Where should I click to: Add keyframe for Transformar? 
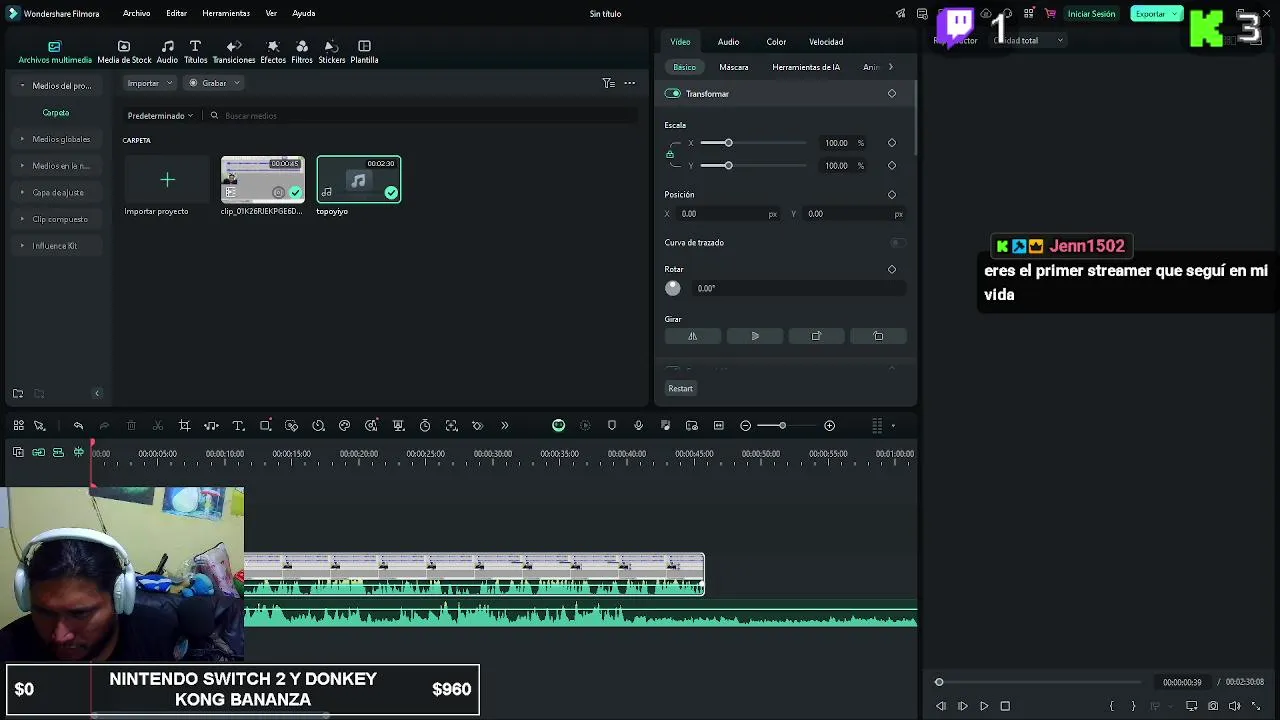point(892,94)
